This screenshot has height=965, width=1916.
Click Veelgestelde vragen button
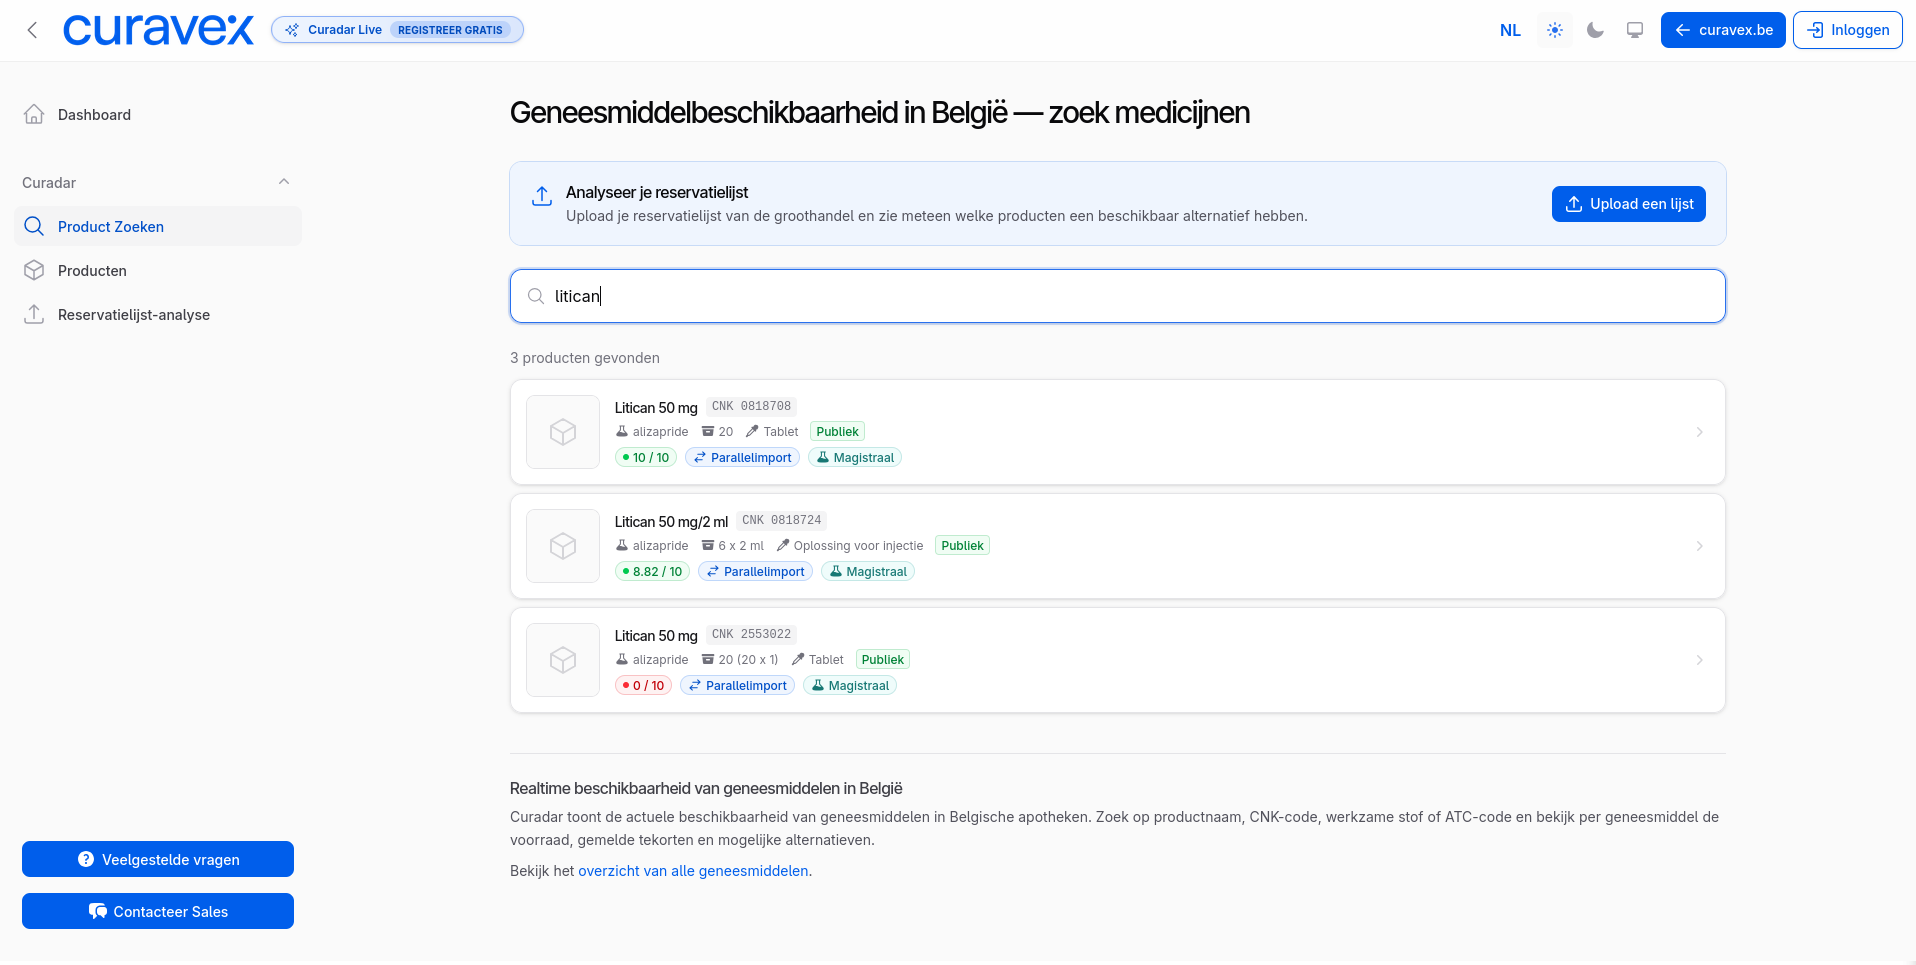coord(158,859)
